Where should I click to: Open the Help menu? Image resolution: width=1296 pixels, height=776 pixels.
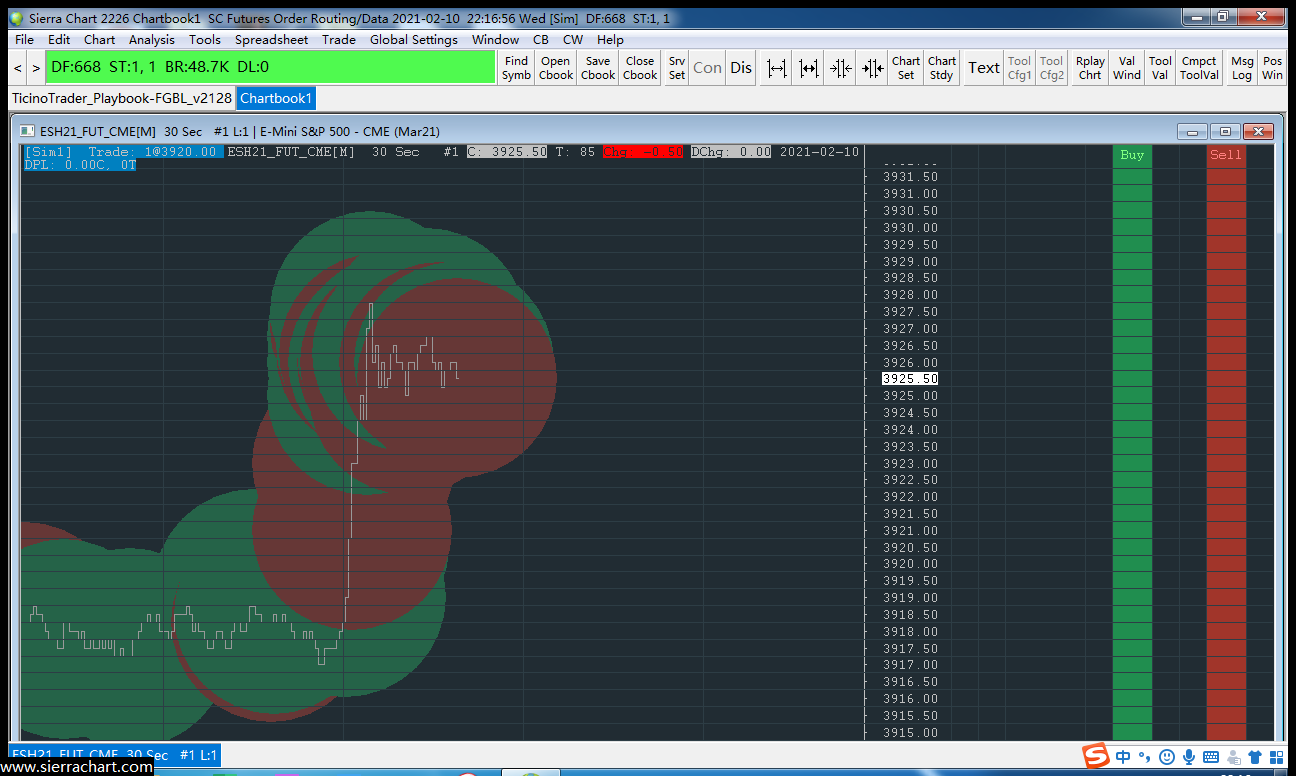click(x=610, y=40)
